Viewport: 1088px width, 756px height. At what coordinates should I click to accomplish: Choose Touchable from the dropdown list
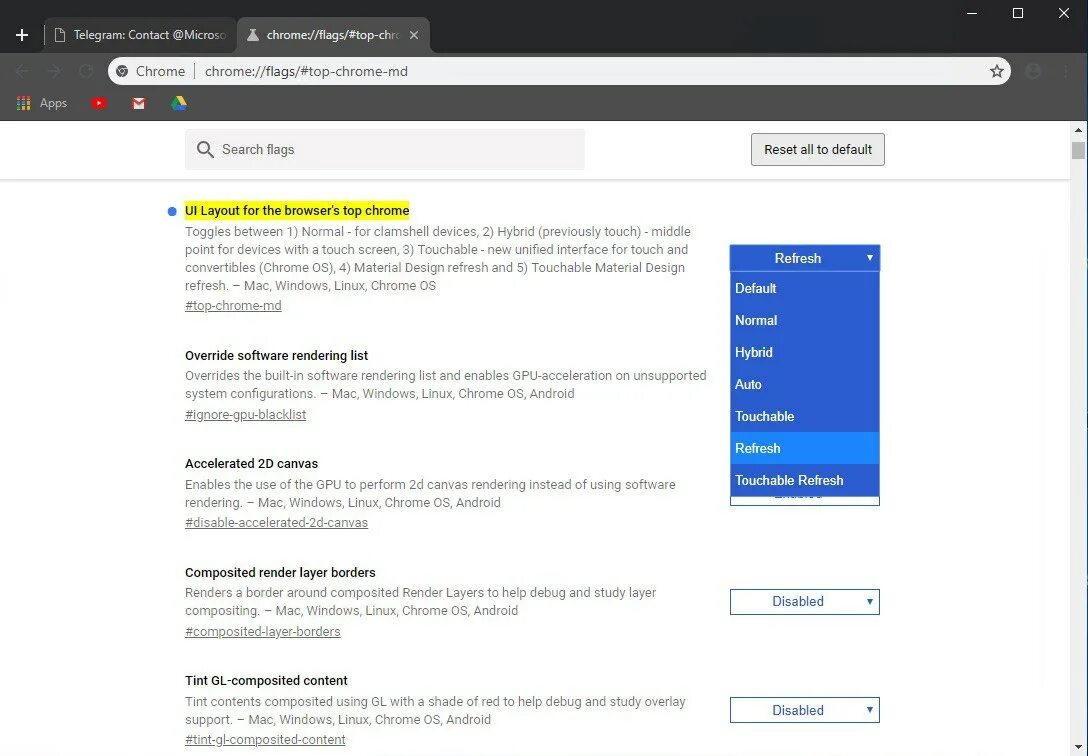click(x=805, y=416)
